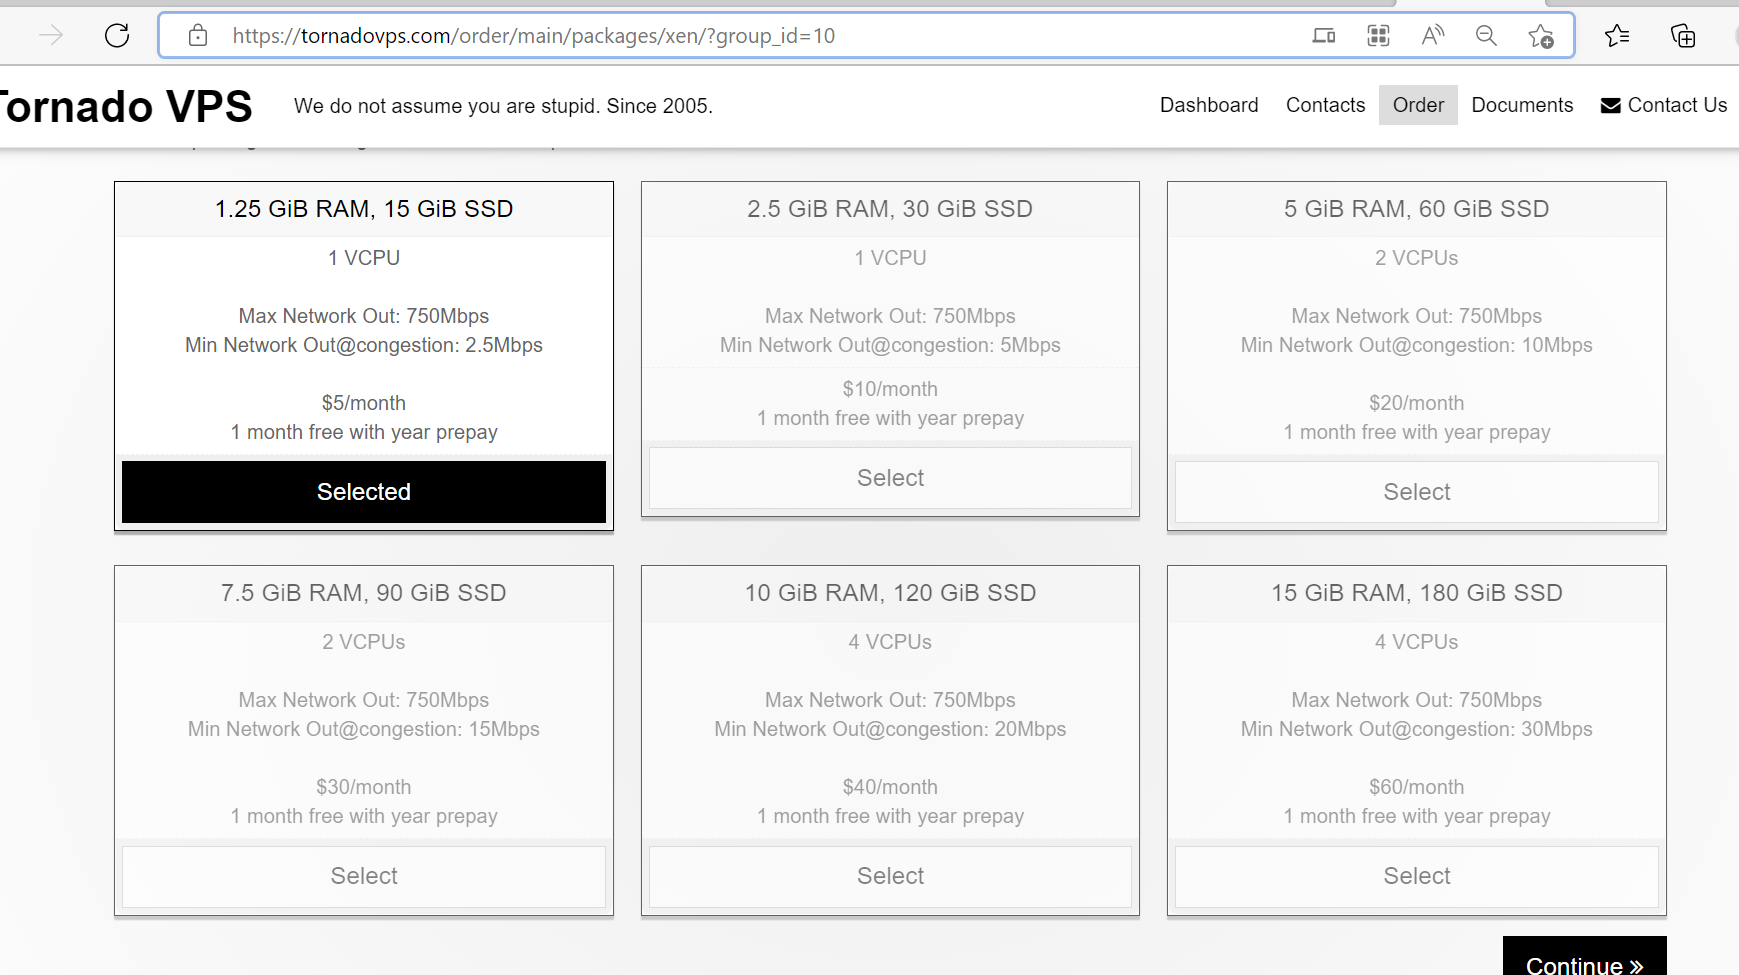Open the Documents menu item

[x=1522, y=105]
